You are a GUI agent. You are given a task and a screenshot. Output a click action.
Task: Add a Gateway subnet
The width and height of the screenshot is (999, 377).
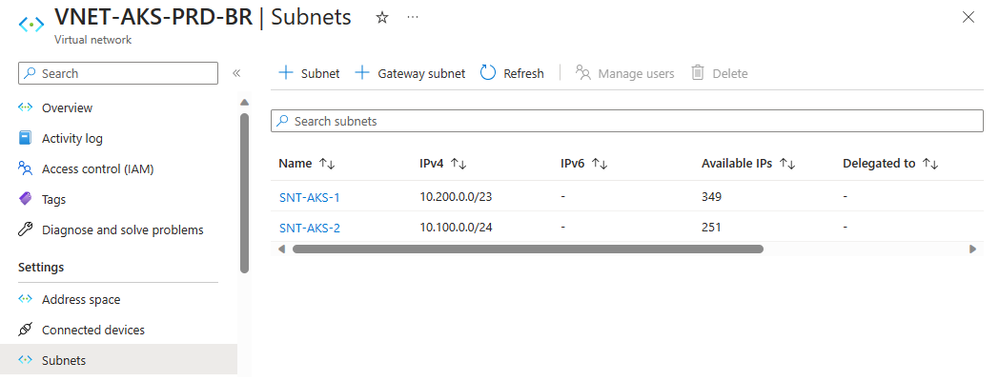pyautogui.click(x=410, y=73)
